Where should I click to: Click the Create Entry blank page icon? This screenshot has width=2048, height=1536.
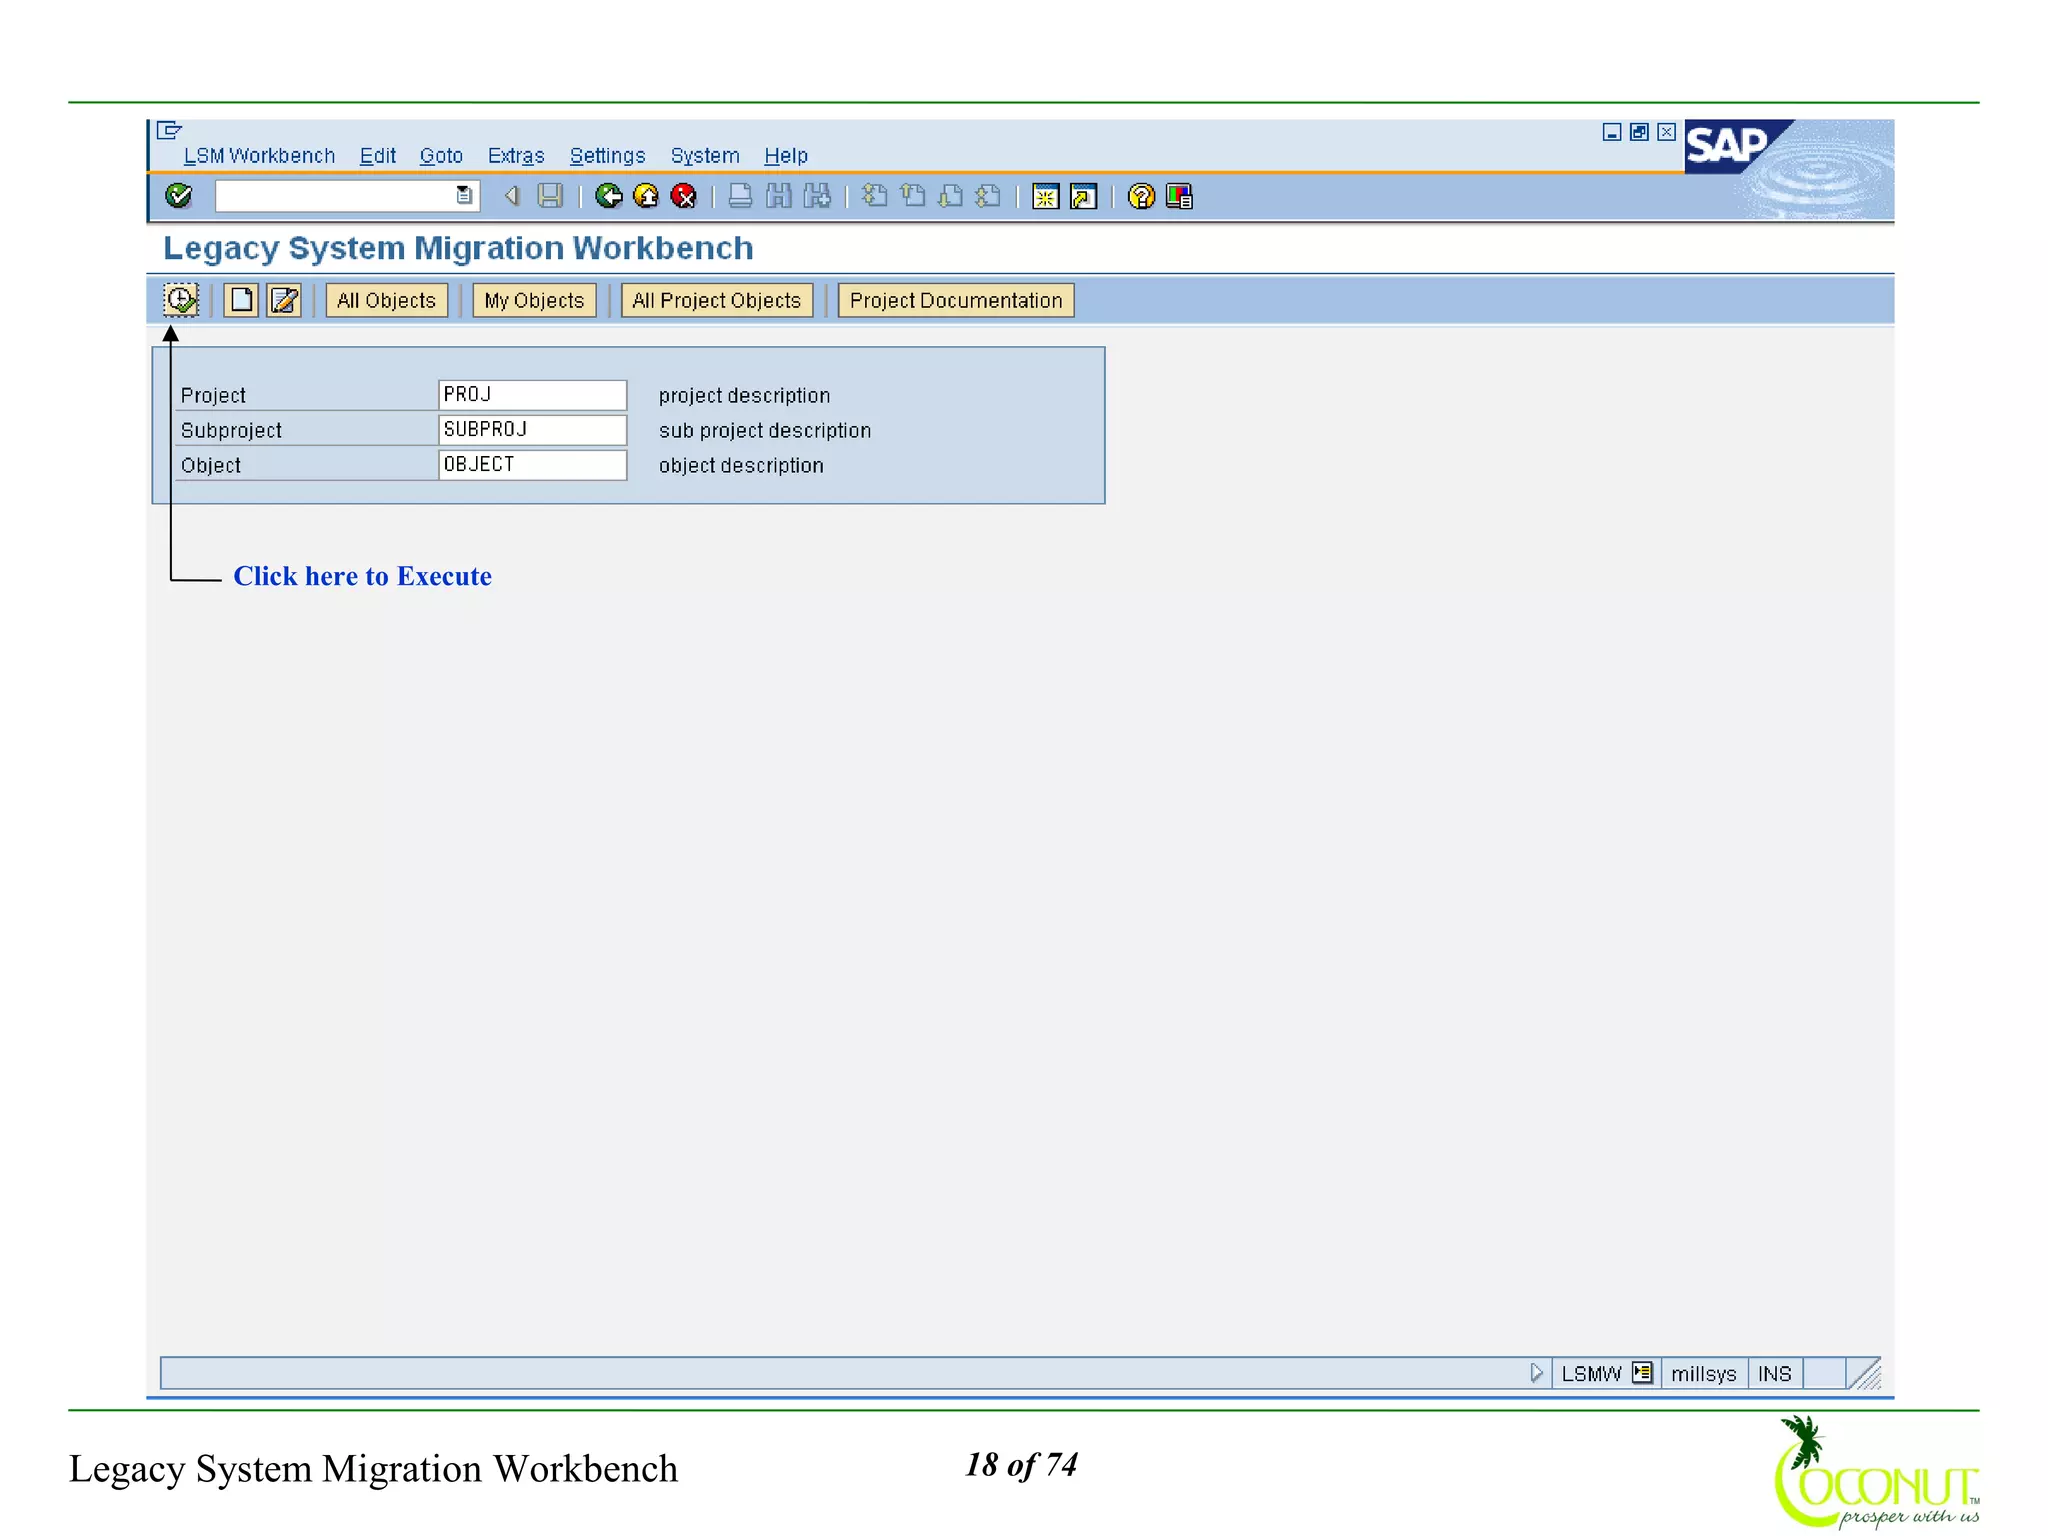pos(241,300)
